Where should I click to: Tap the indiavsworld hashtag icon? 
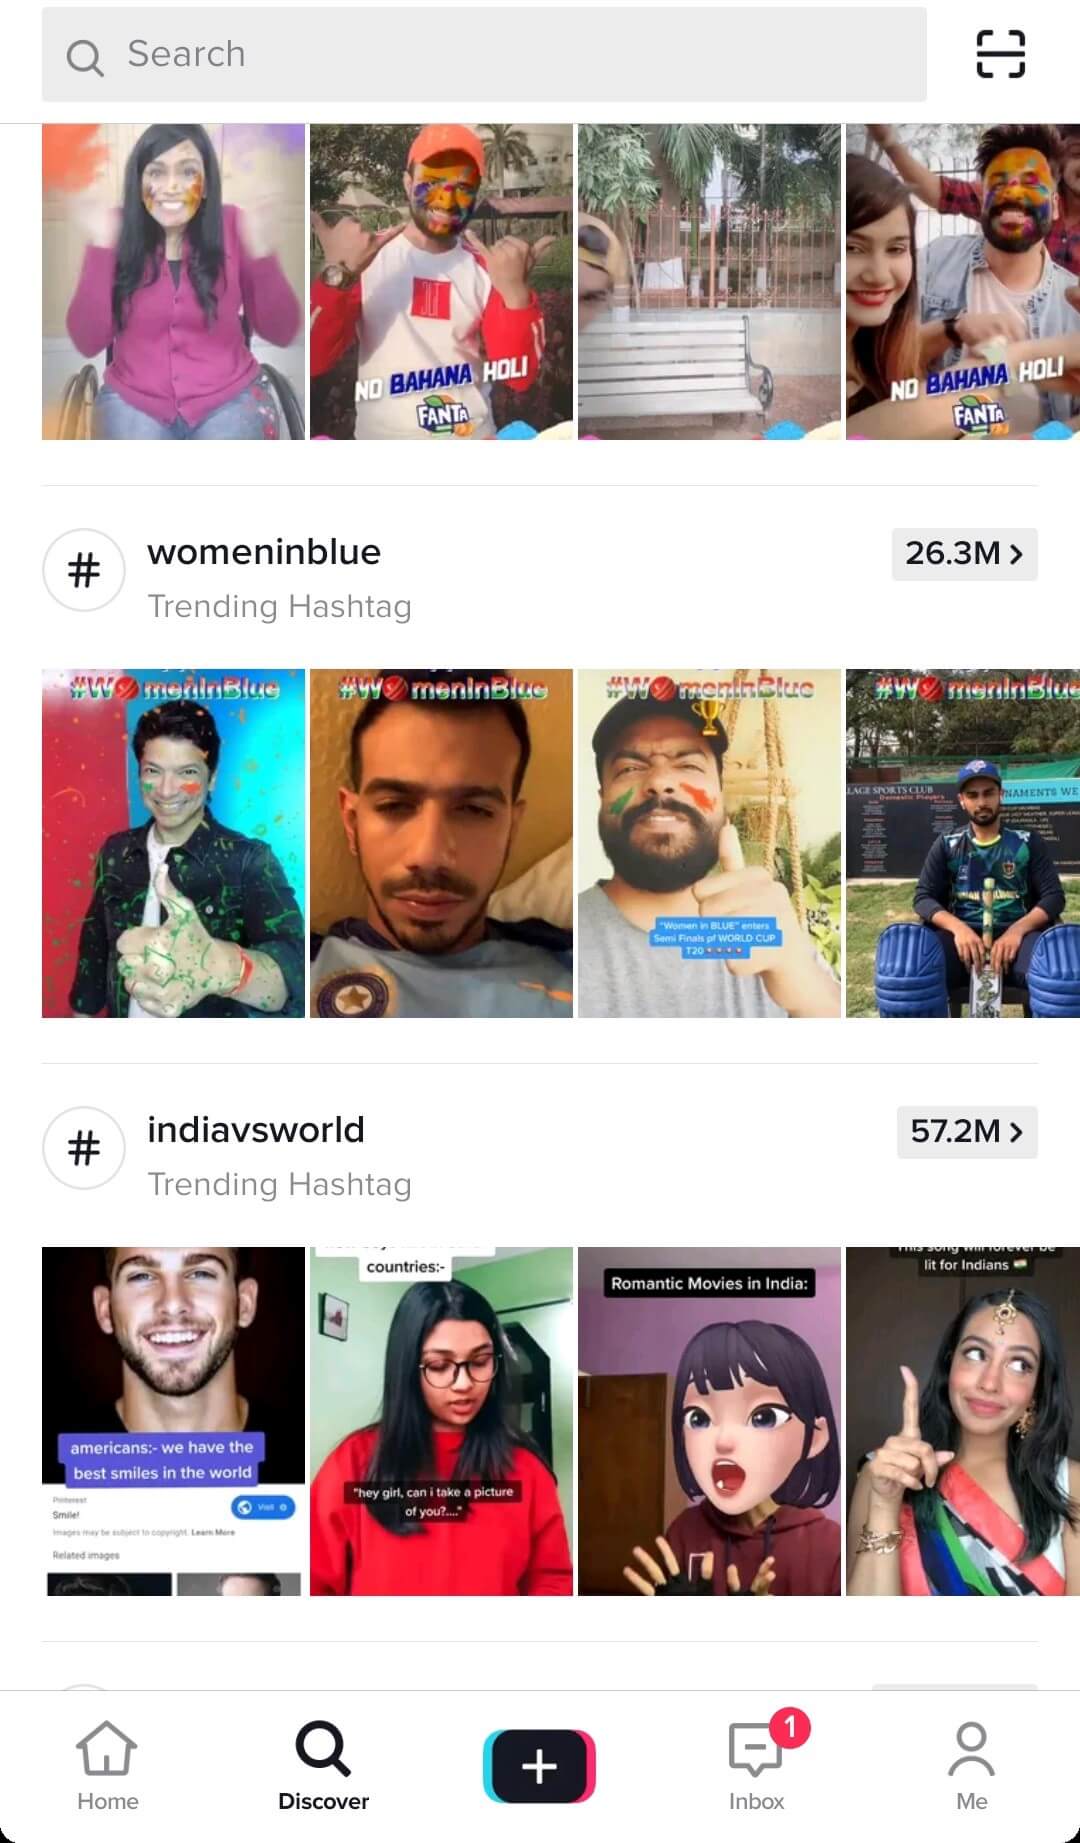pyautogui.click(x=84, y=1148)
